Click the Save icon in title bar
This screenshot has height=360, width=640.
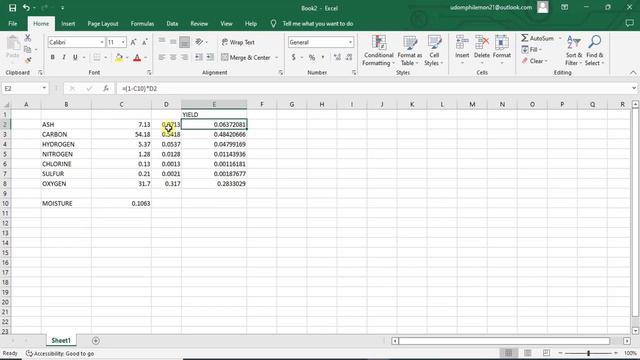[x=12, y=8]
